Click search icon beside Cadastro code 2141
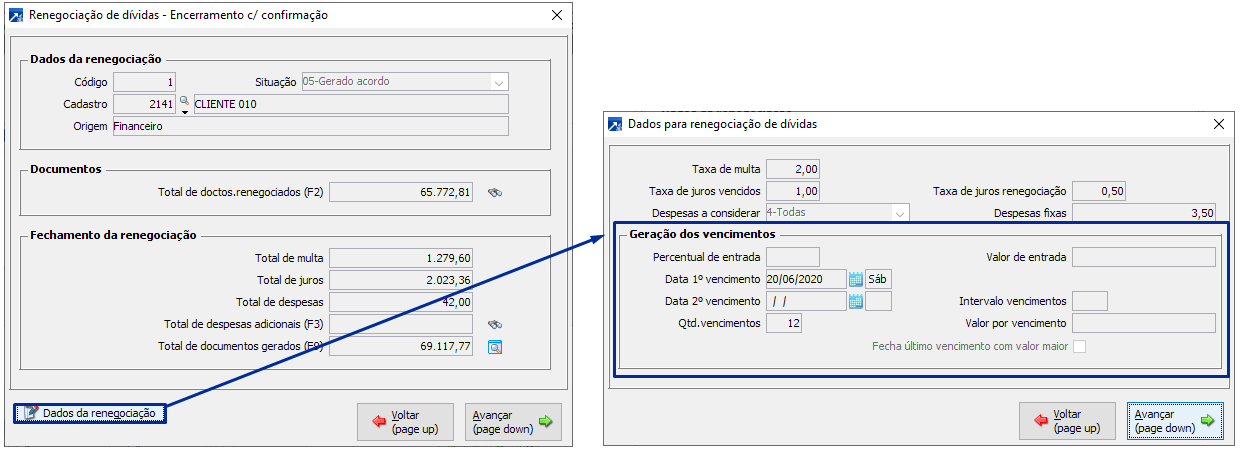 (x=184, y=104)
